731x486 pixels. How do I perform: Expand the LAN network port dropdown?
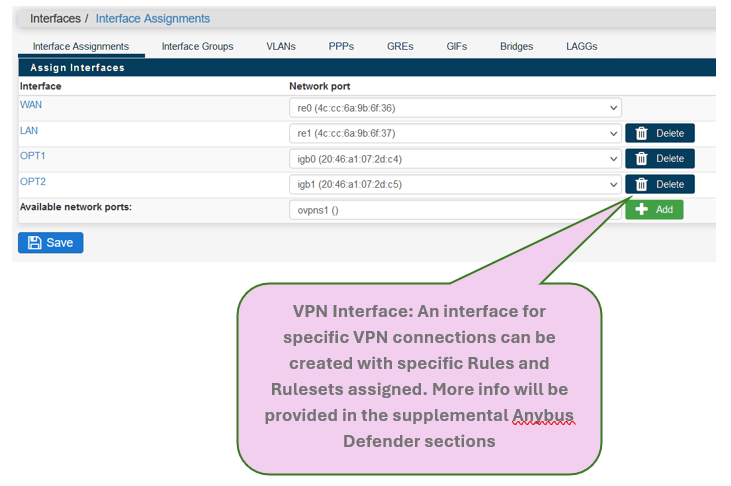click(455, 133)
